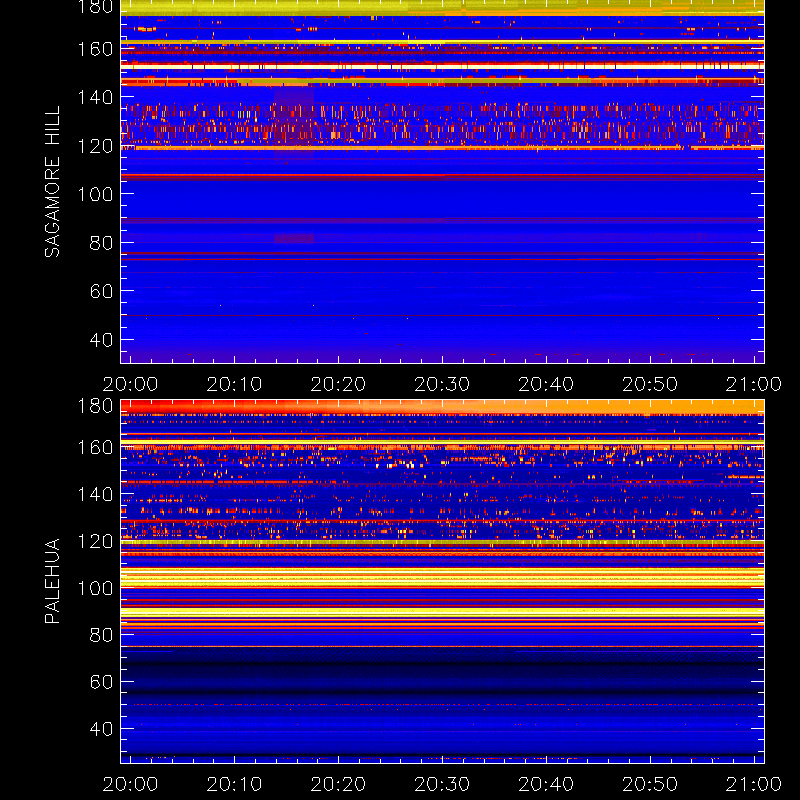
Task: Pick the 120 frequency label on Sagamore Hill axis
Action: [x=95, y=146]
